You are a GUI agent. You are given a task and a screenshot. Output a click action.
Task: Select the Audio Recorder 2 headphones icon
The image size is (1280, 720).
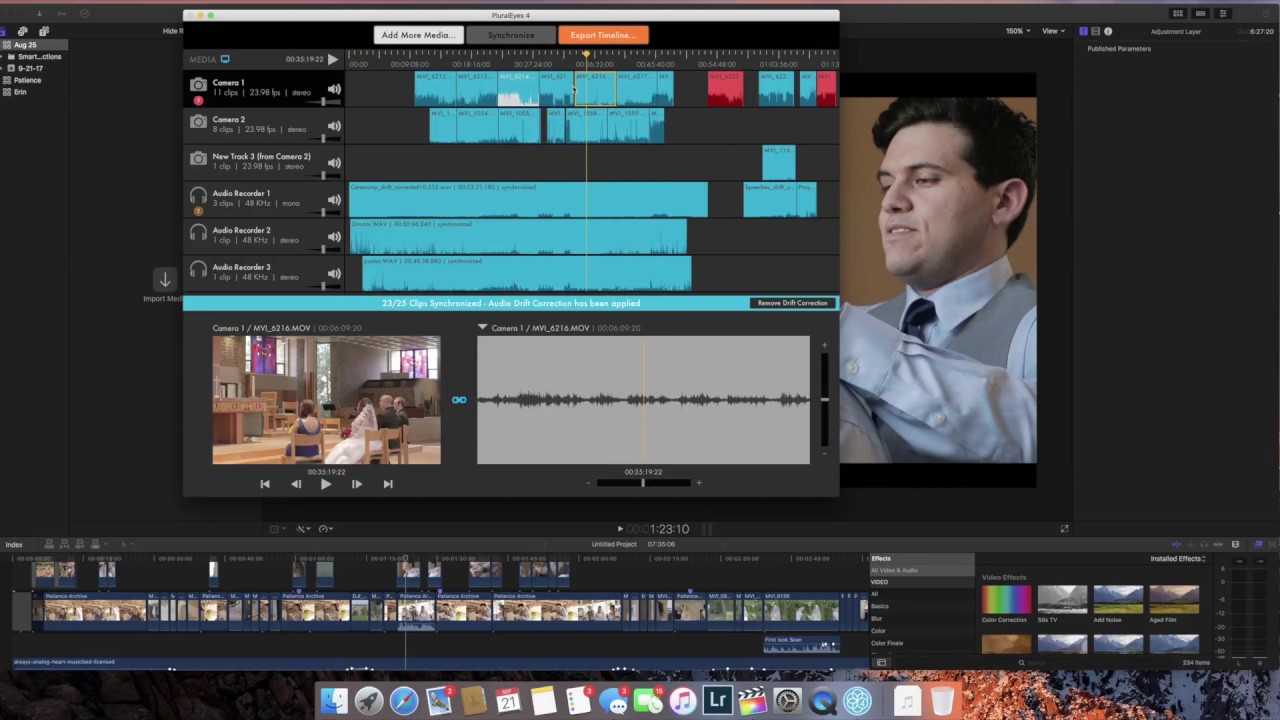[198, 233]
